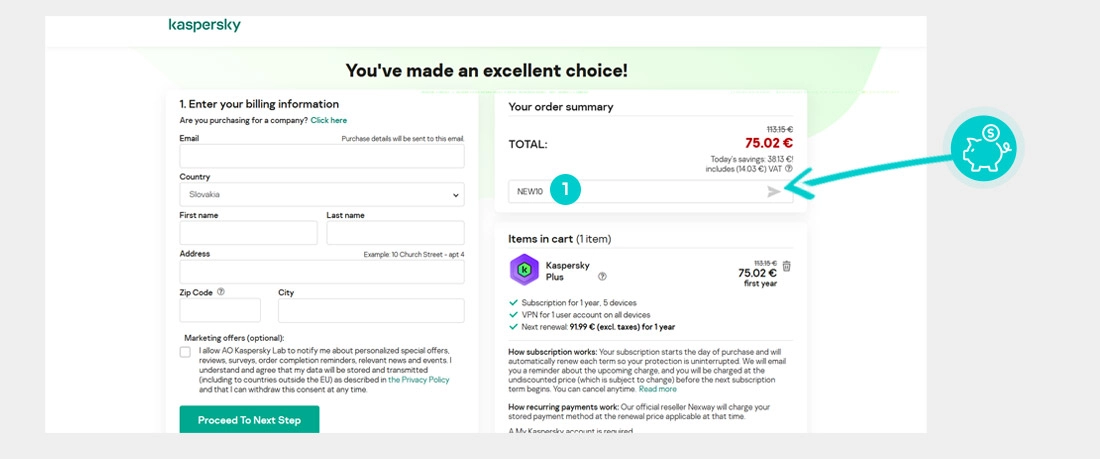This screenshot has width=1100, height=459.
Task: Focus the City input field
Action: coord(371,310)
